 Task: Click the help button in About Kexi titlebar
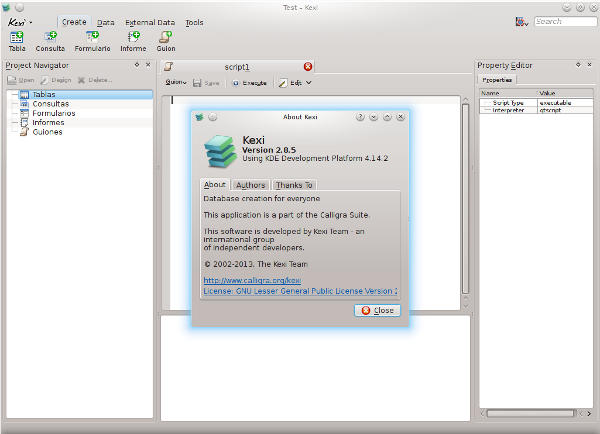pyautogui.click(x=360, y=117)
